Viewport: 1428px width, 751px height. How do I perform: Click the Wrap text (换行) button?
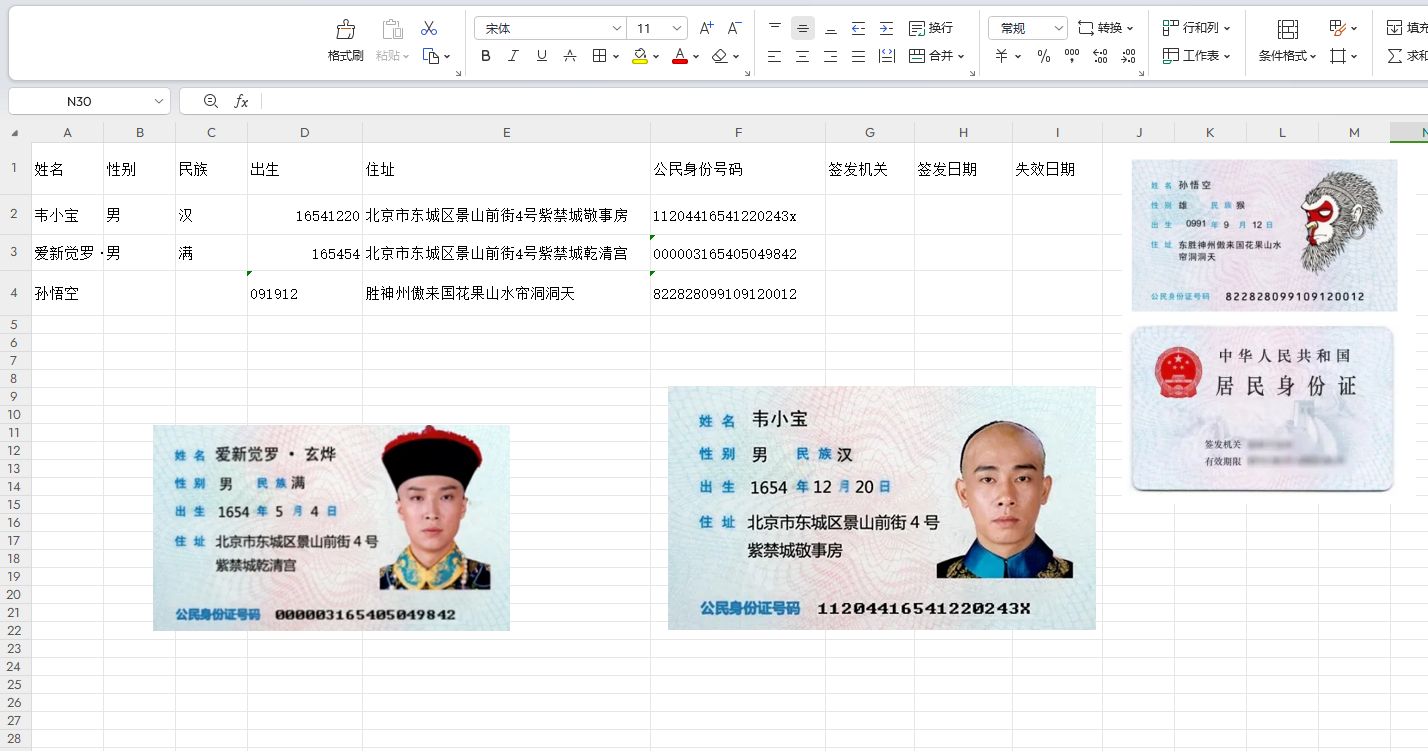click(x=931, y=28)
